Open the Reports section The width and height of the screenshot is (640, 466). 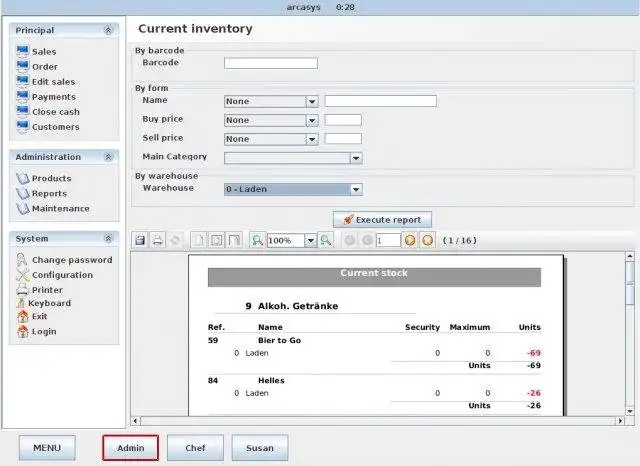pyautogui.click(x=42, y=193)
